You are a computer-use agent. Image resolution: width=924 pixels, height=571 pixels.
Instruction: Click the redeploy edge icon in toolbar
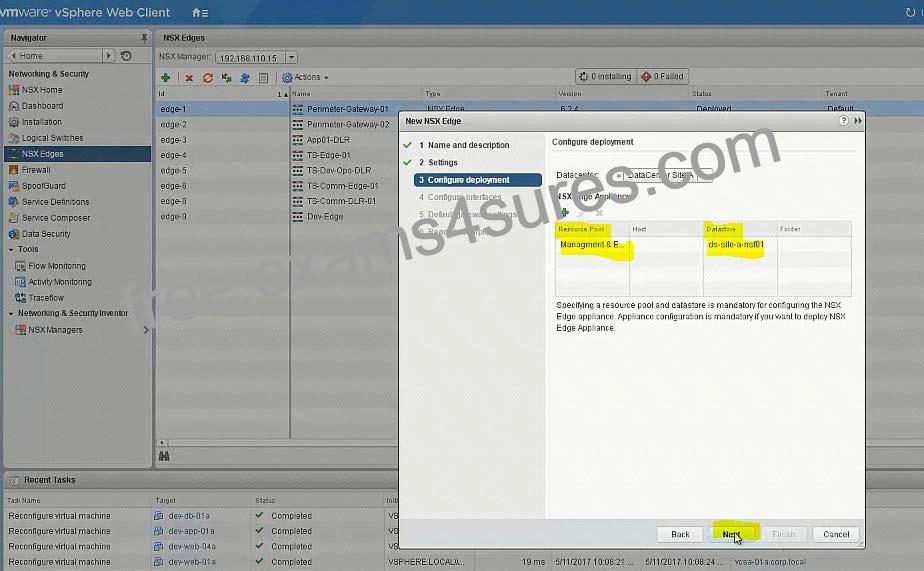point(226,78)
